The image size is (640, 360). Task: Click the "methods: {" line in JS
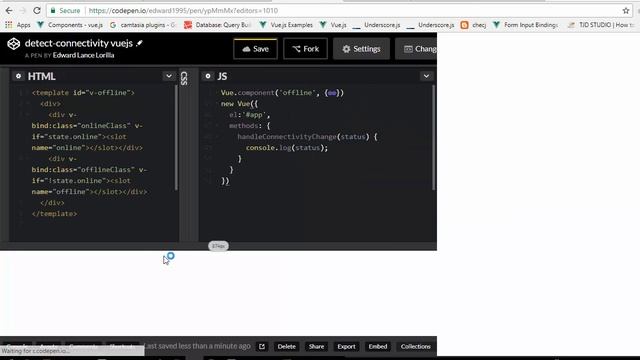click(249, 126)
